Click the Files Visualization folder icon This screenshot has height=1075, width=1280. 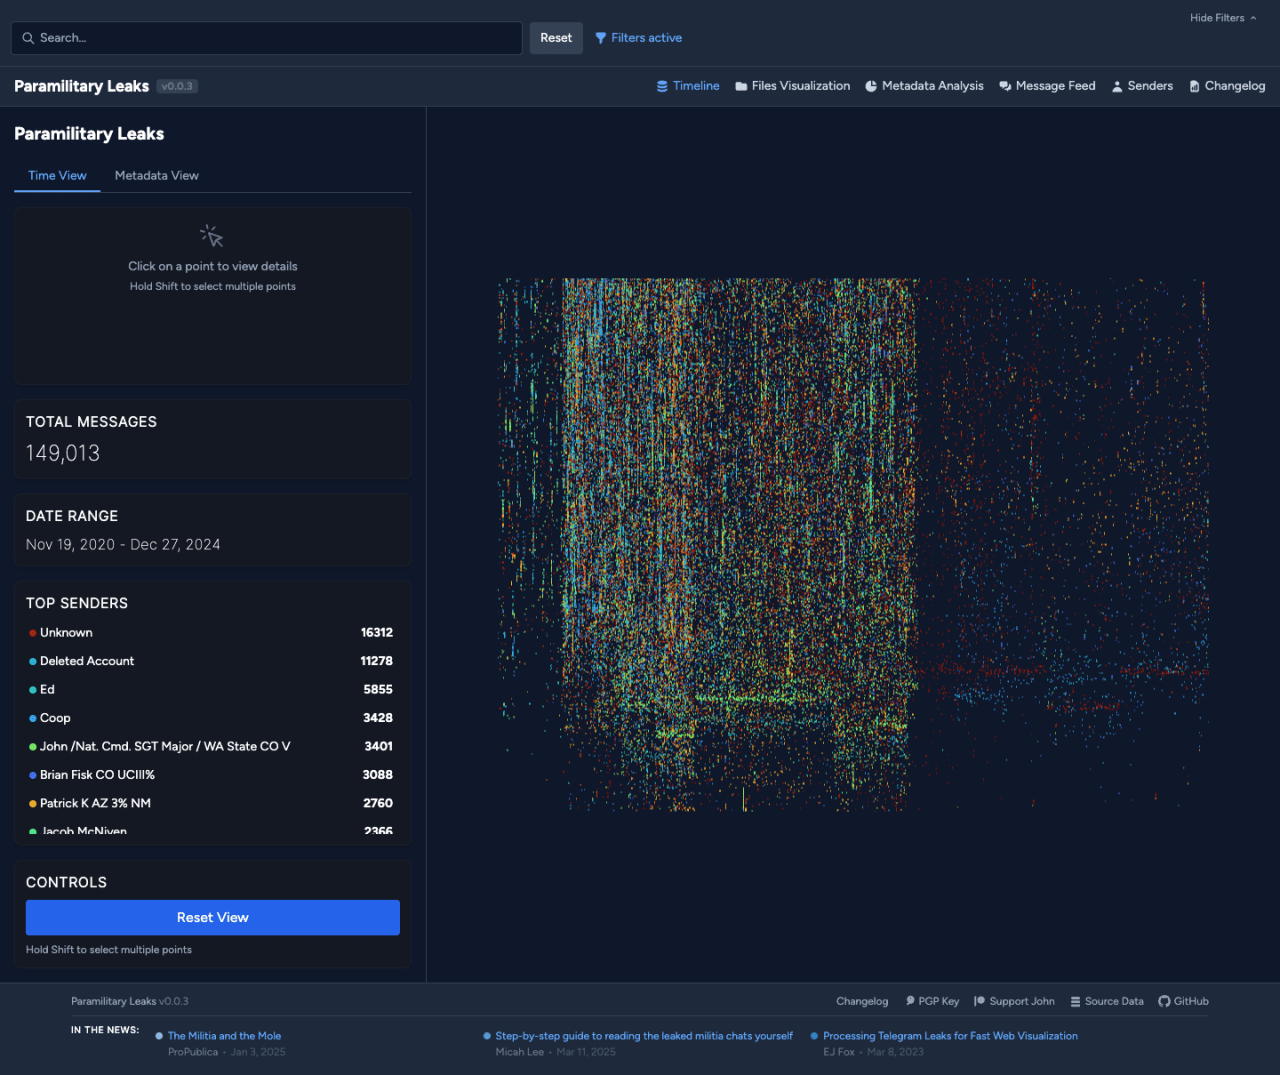click(741, 86)
